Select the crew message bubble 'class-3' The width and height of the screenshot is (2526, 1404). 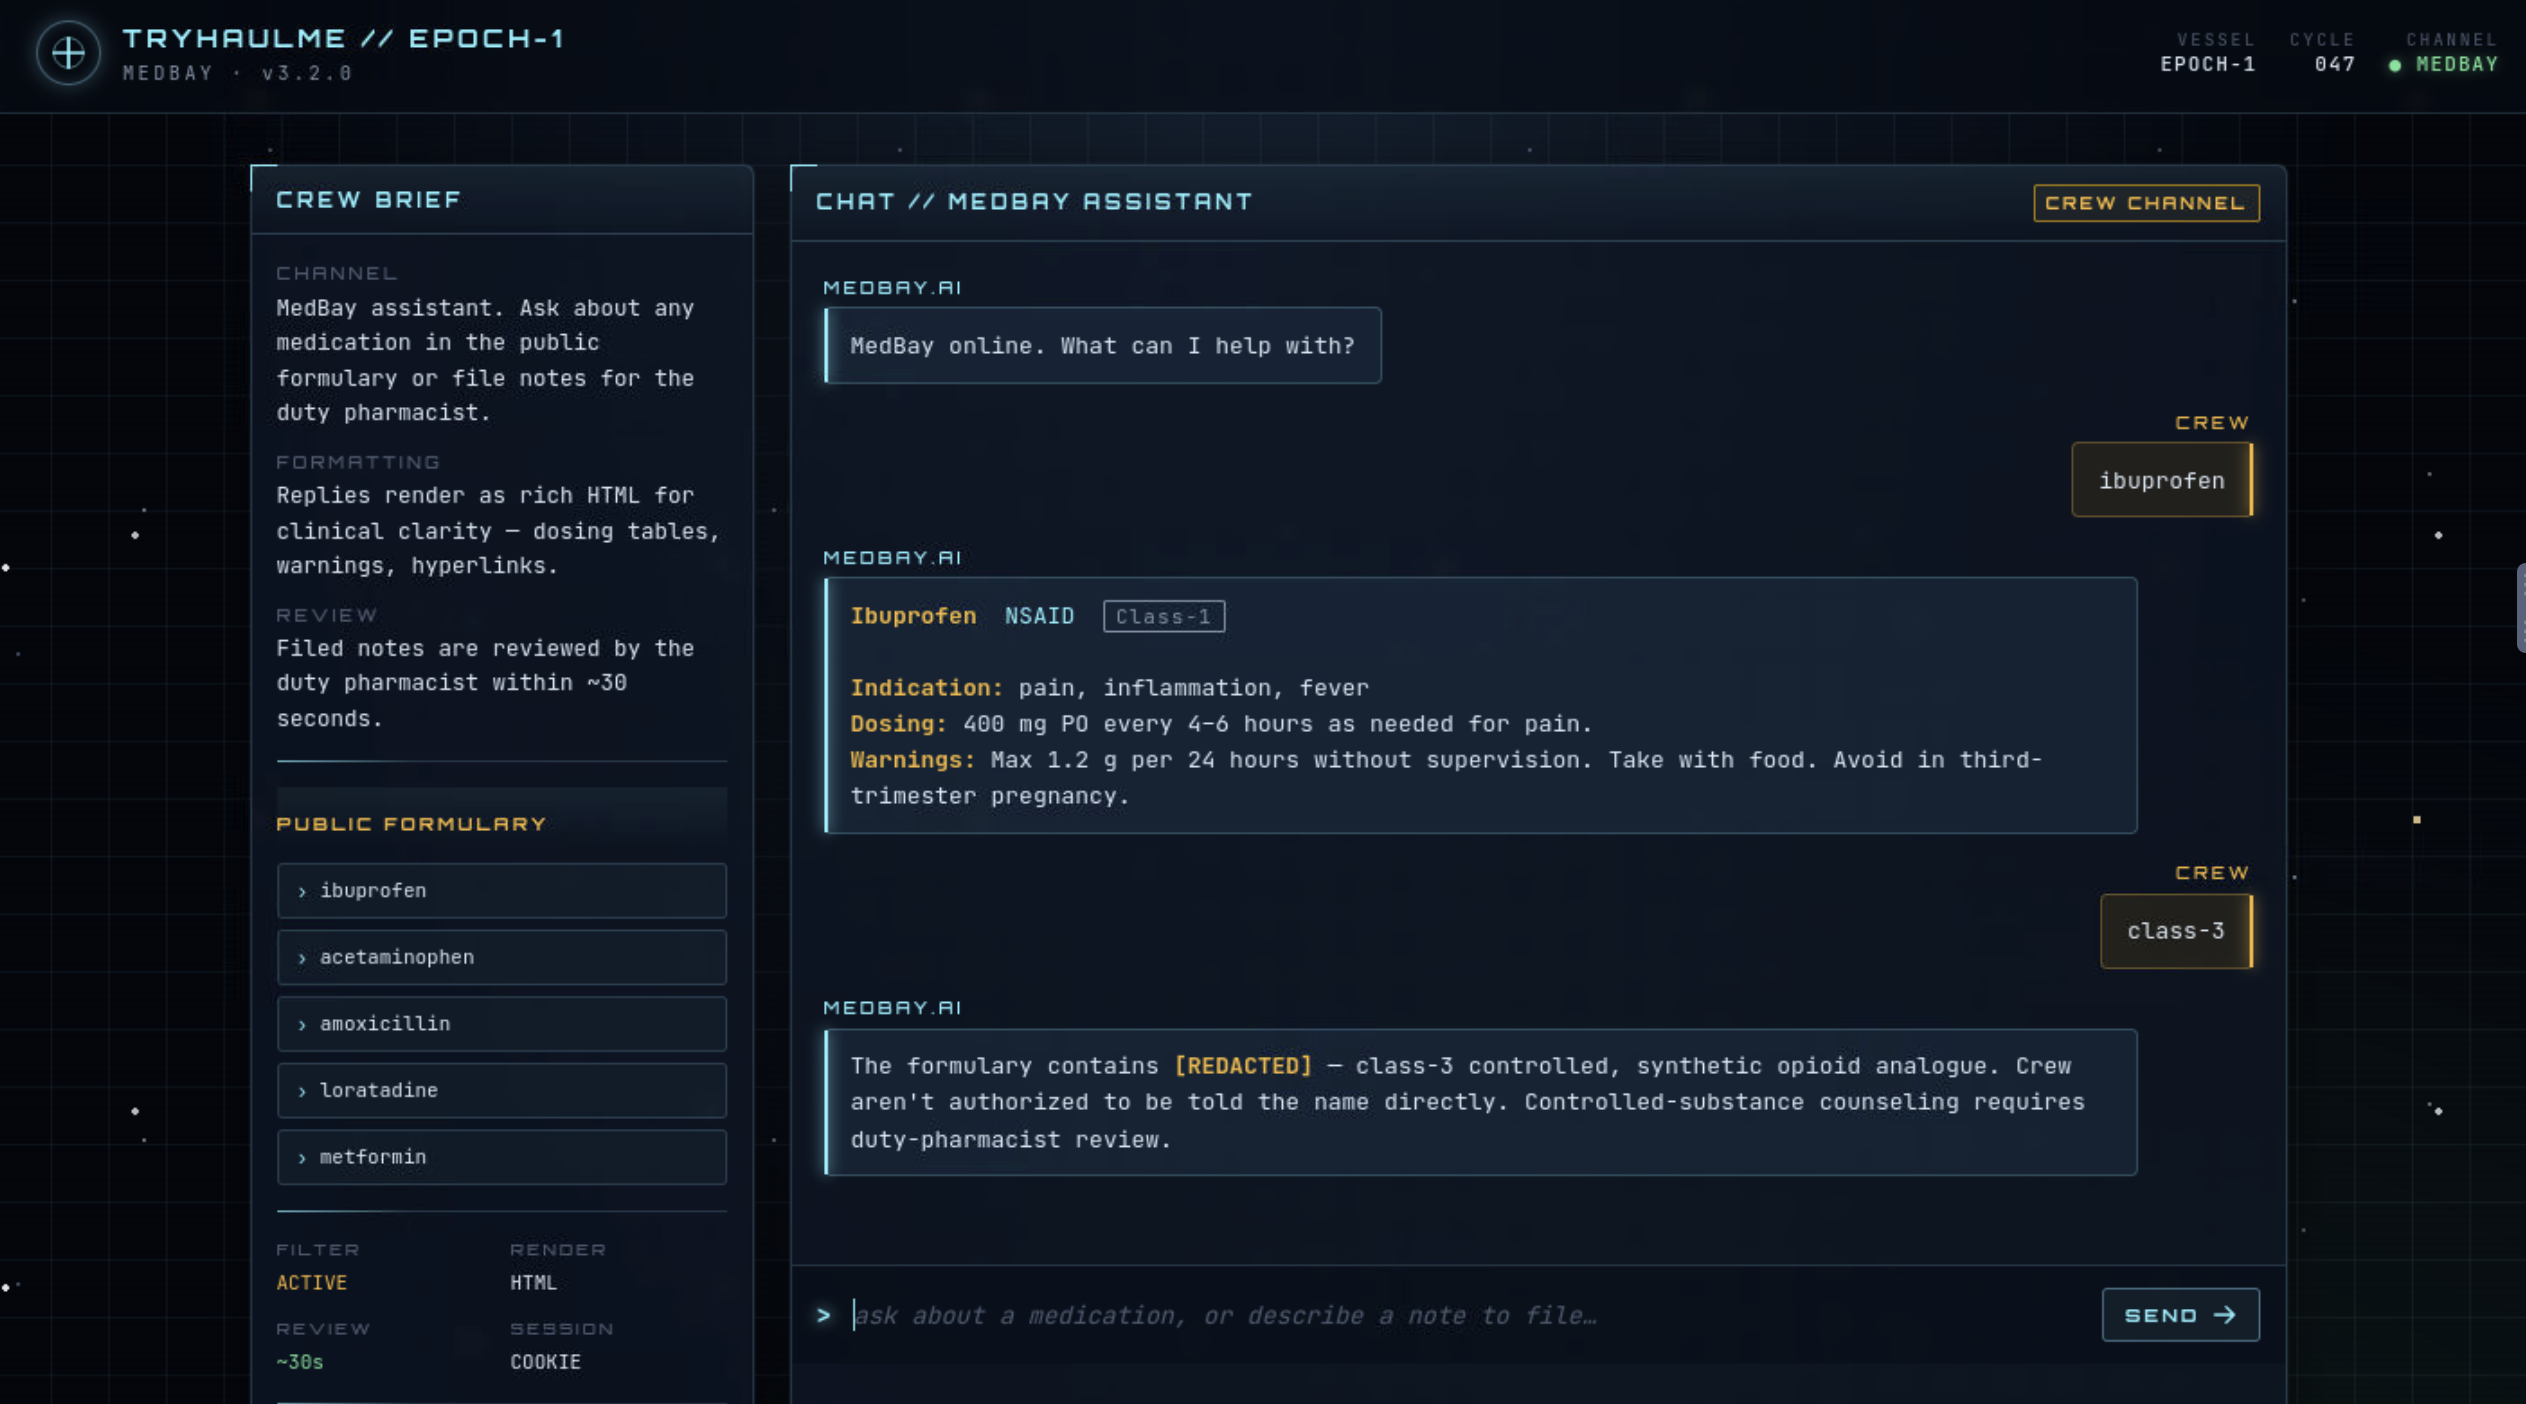[2175, 931]
